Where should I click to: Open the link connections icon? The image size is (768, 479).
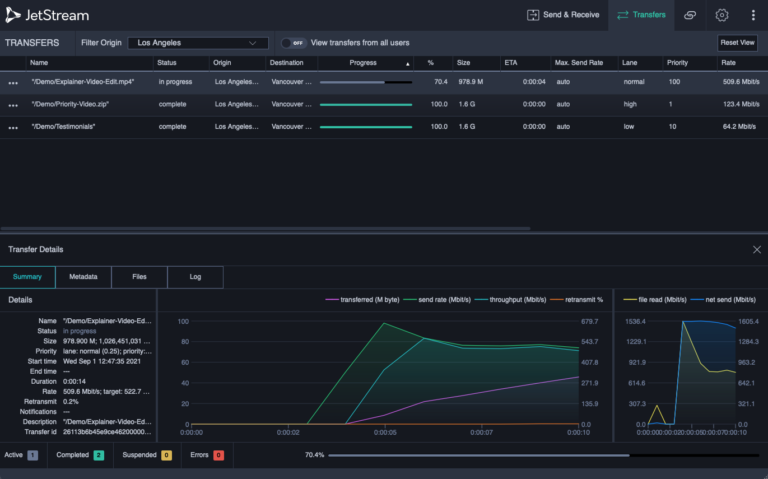pyautogui.click(x=689, y=15)
